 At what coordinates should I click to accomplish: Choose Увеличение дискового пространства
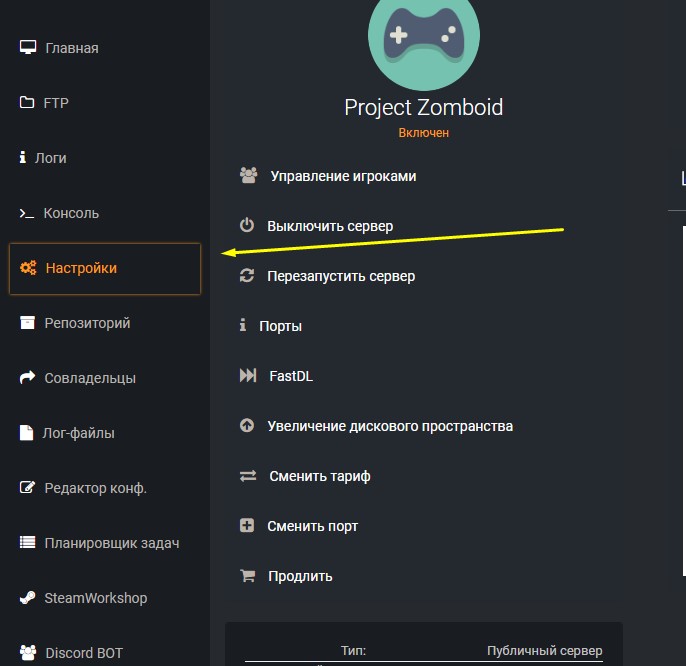376,426
